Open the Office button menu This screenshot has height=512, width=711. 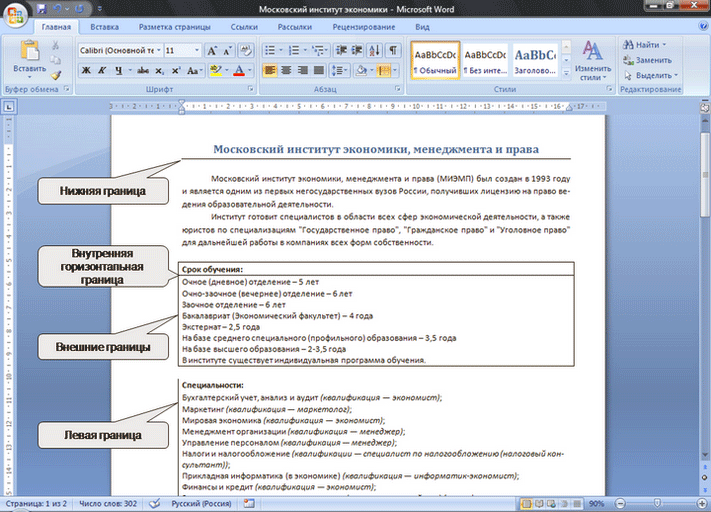[x=15, y=15]
